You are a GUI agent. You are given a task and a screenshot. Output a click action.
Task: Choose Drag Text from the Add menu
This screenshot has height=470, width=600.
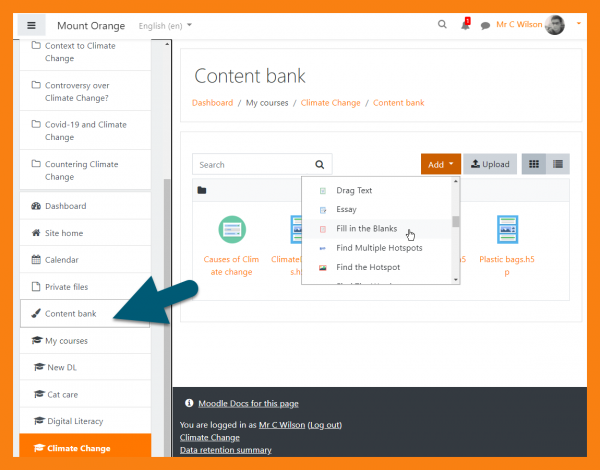[354, 190]
